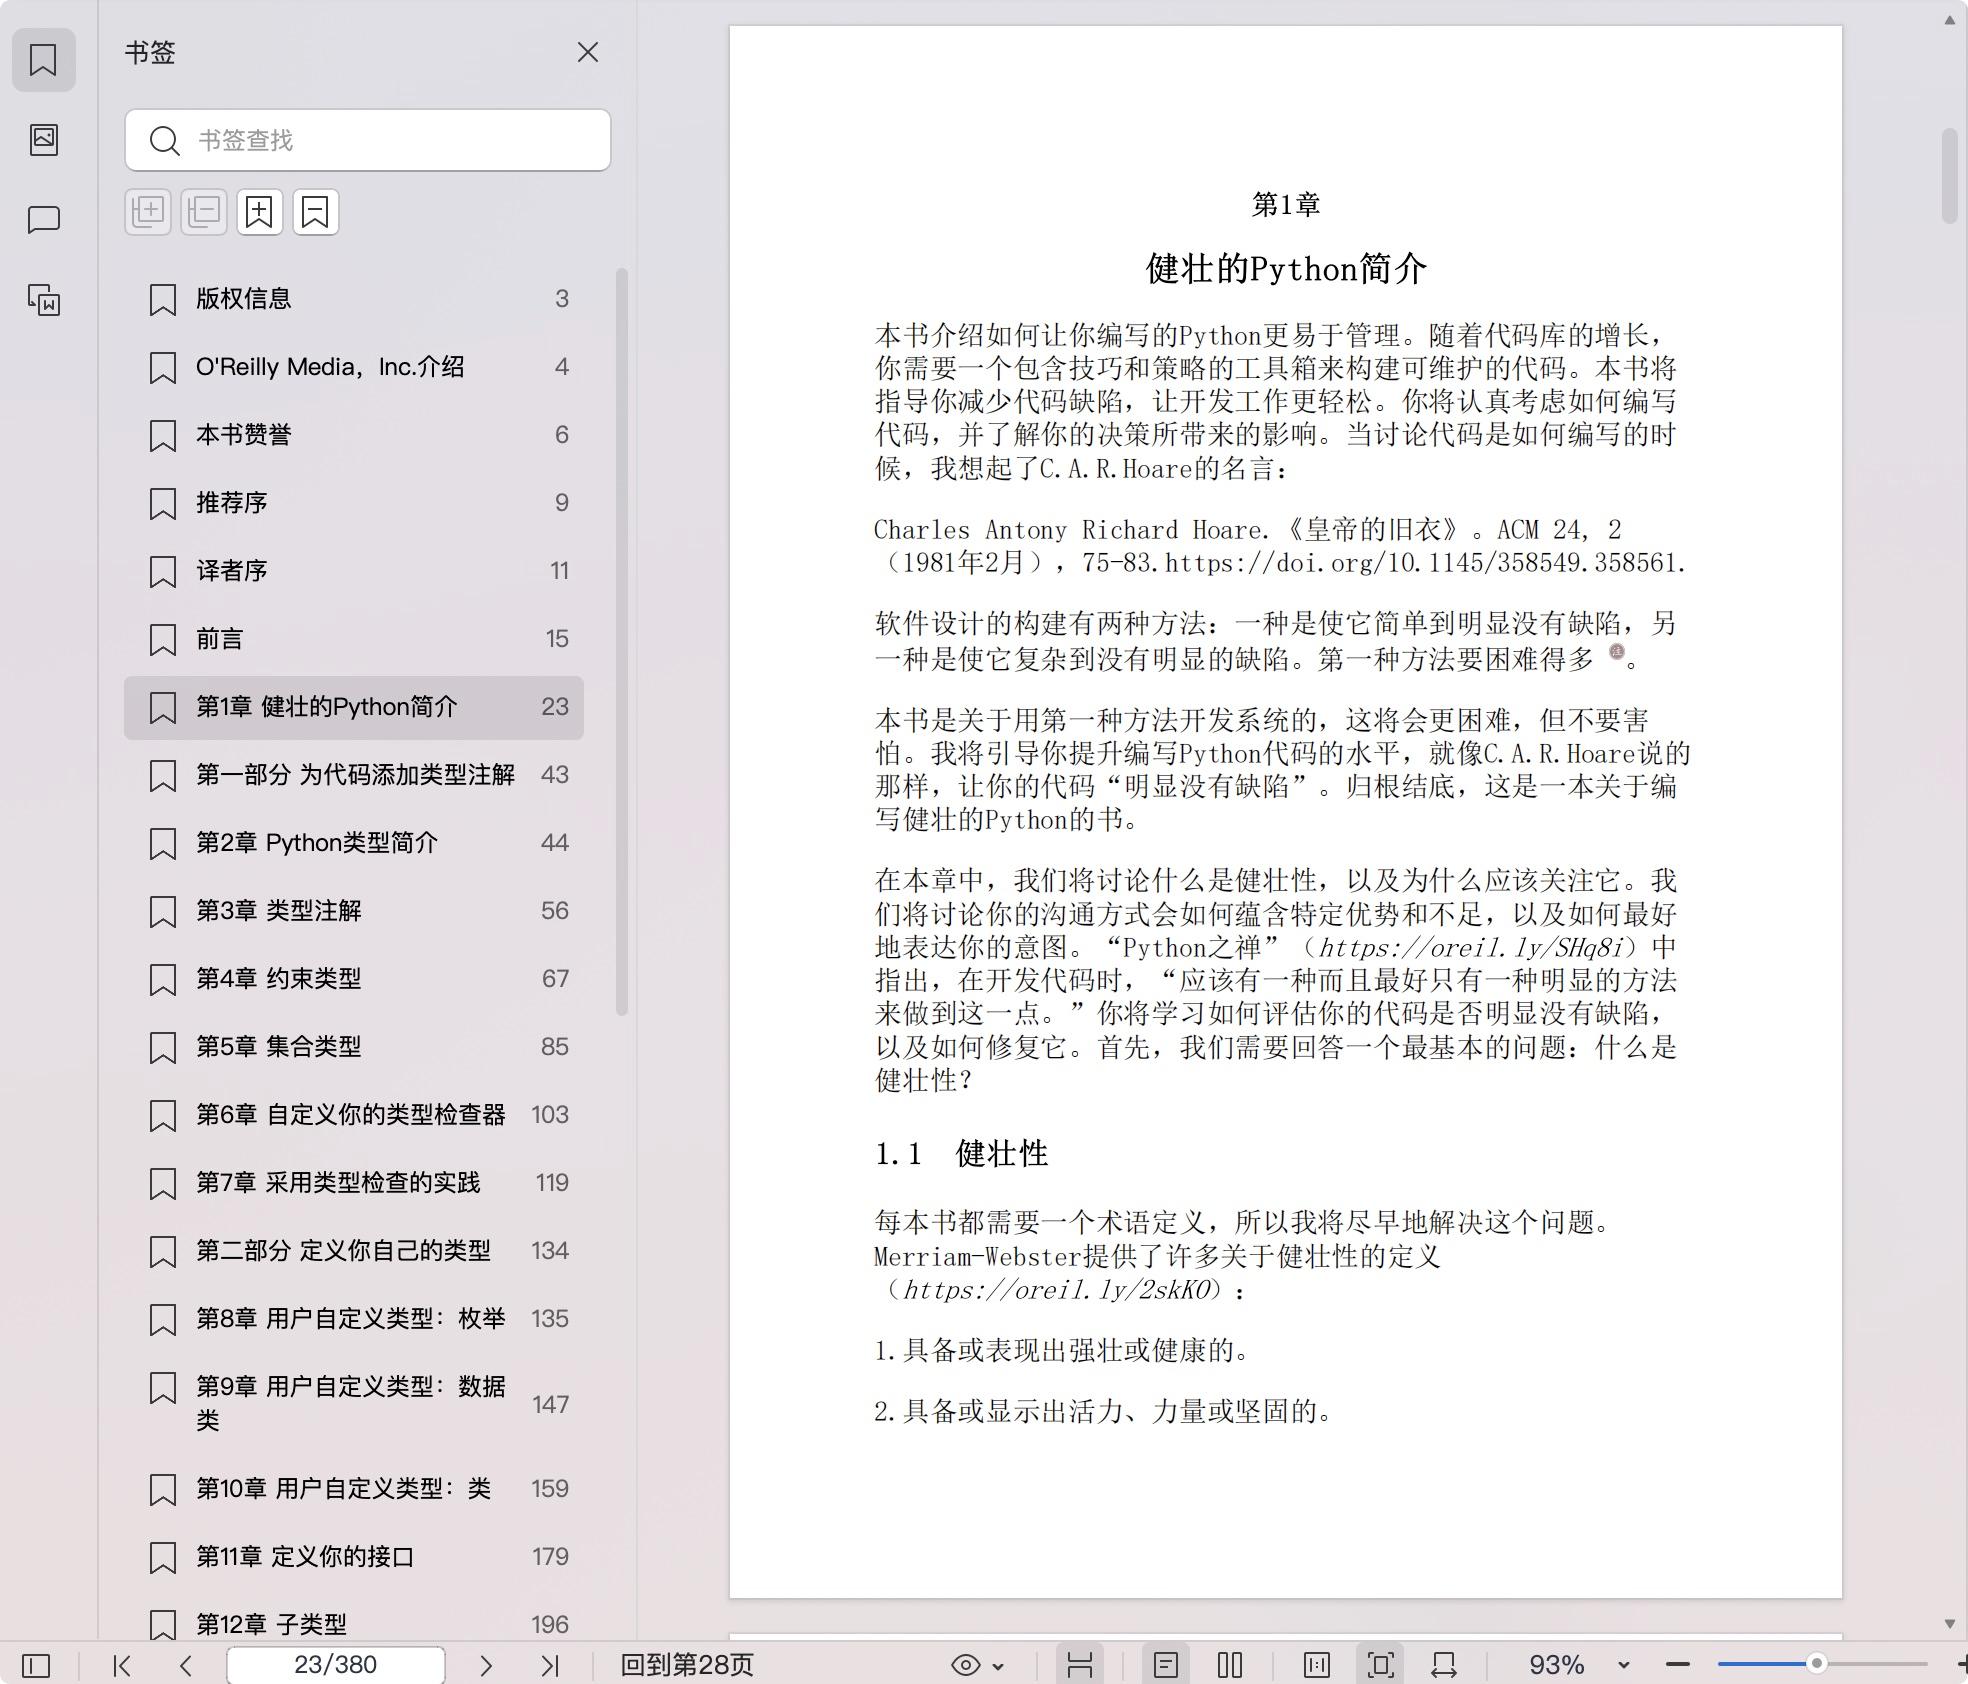Click the scroll up arrow of document

[x=1949, y=20]
